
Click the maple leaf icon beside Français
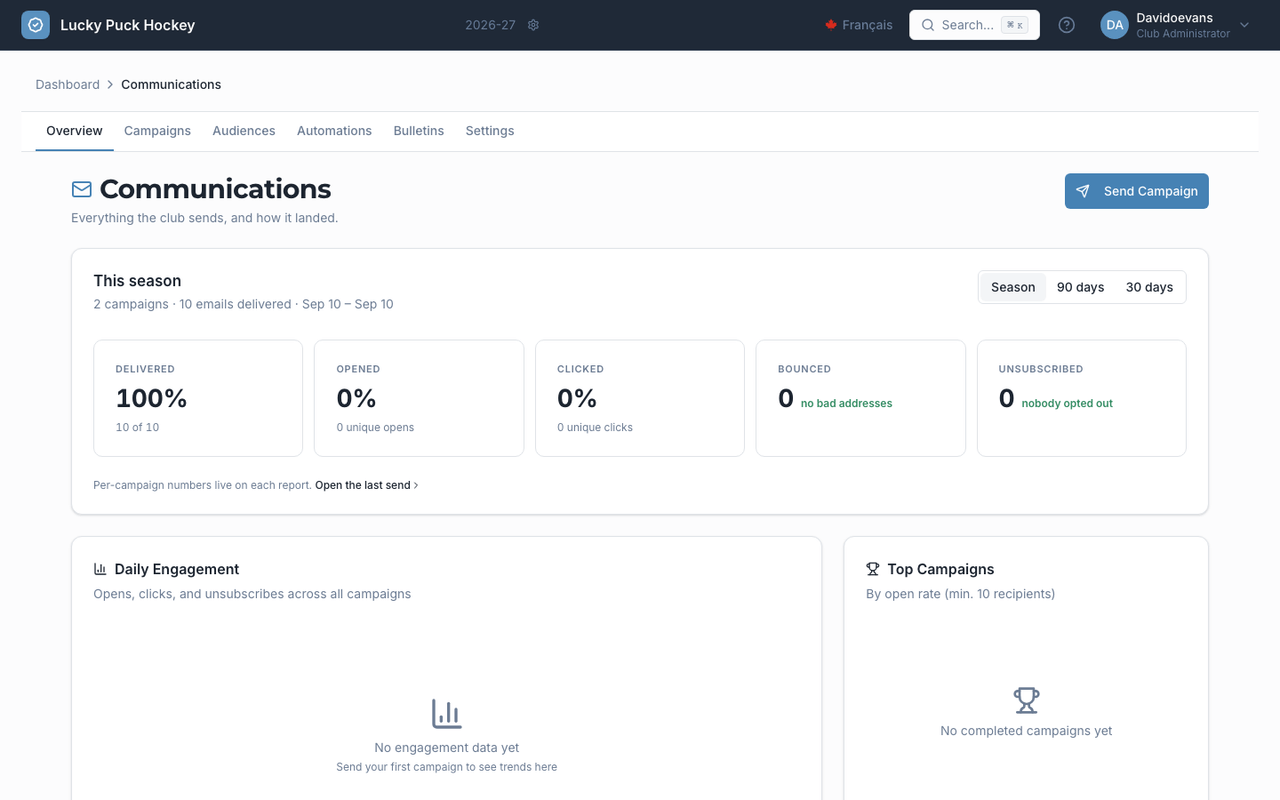tap(830, 25)
